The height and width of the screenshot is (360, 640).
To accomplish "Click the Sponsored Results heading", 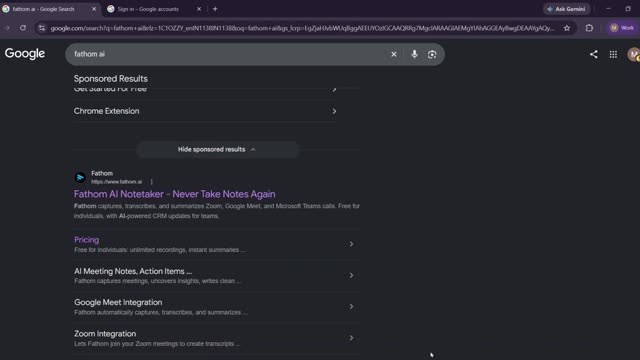I will (x=111, y=79).
